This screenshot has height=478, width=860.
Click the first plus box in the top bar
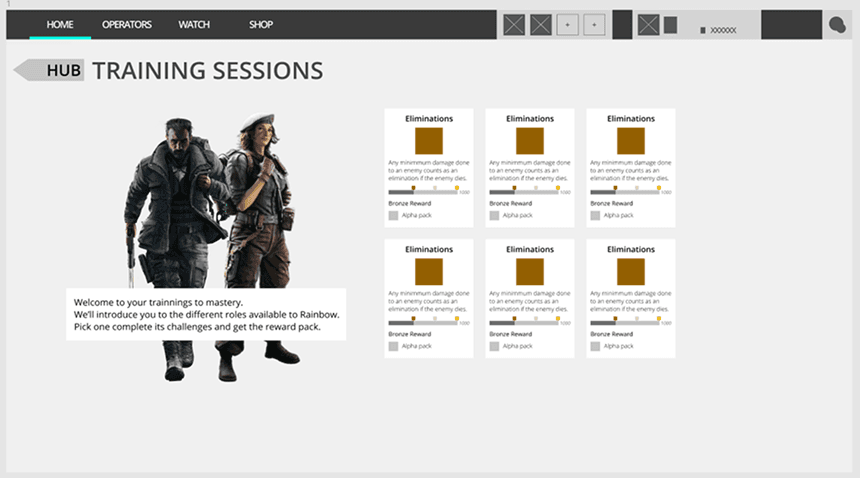[x=568, y=25]
